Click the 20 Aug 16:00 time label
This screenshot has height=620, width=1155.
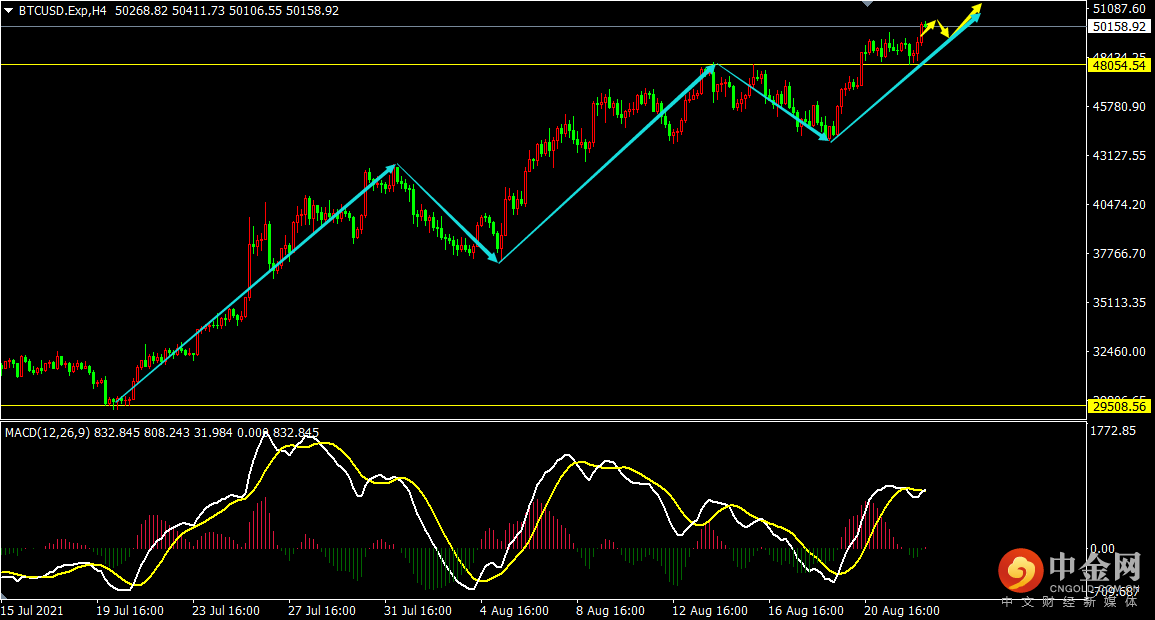[x=902, y=611]
